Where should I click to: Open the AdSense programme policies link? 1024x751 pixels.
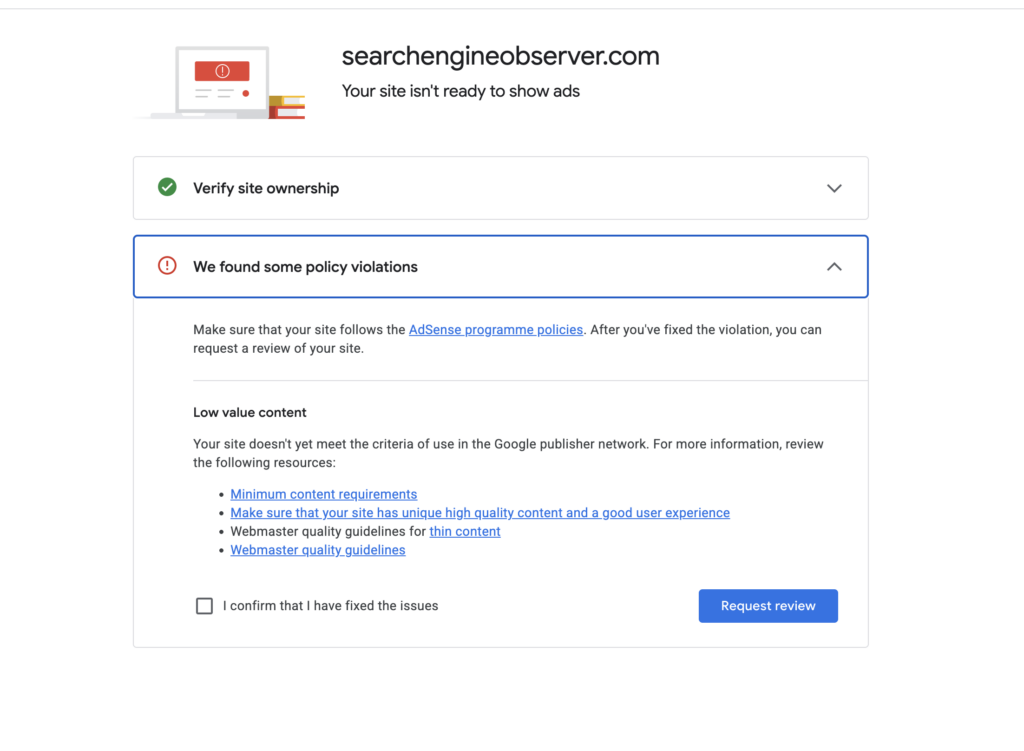pyautogui.click(x=496, y=330)
